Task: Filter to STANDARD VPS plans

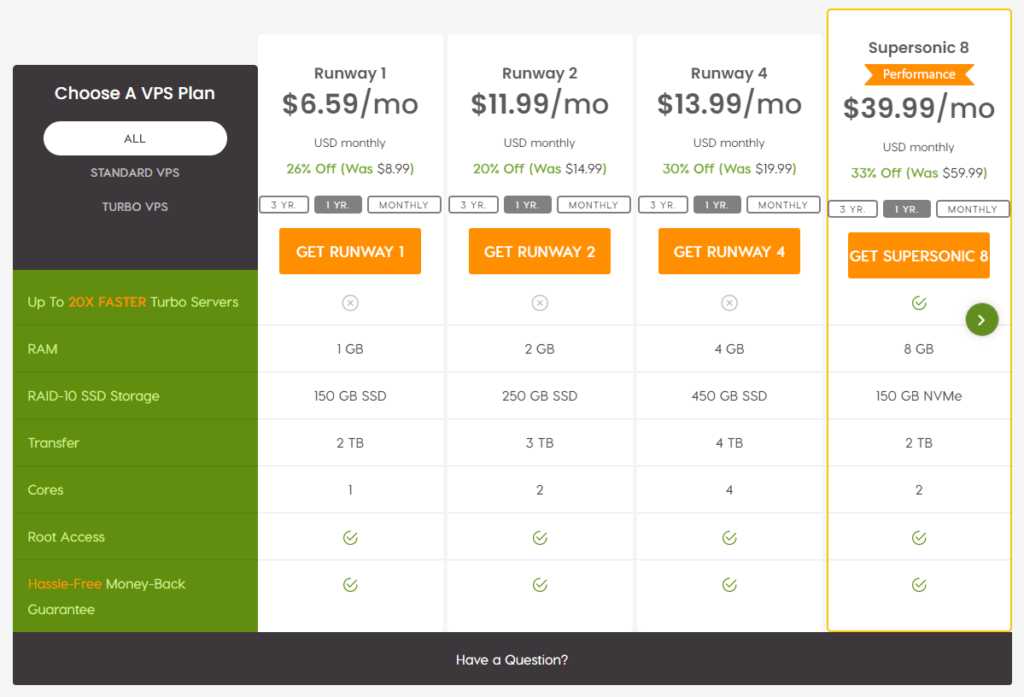Action: tap(135, 172)
